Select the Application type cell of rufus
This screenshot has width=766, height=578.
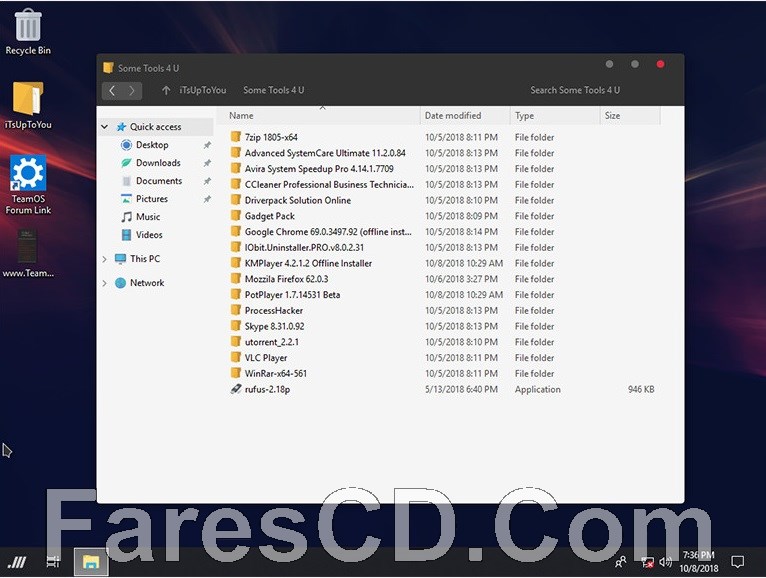point(537,389)
